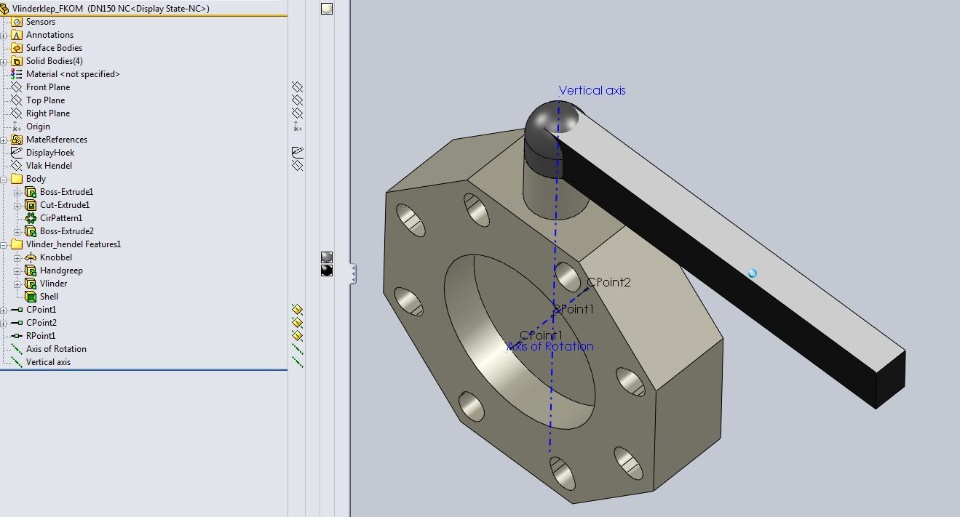This screenshot has width=960, height=517.
Task: Toggle Vlak Hendel visibility in display pane
Action: pyautogui.click(x=298, y=165)
